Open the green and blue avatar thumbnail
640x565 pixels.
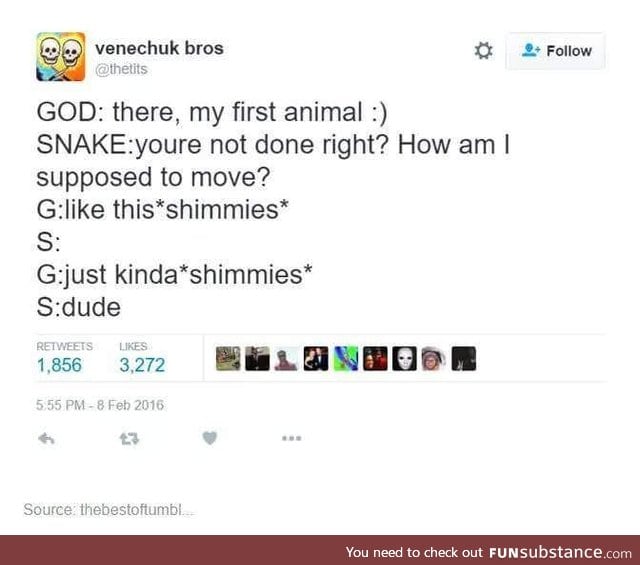(x=346, y=358)
